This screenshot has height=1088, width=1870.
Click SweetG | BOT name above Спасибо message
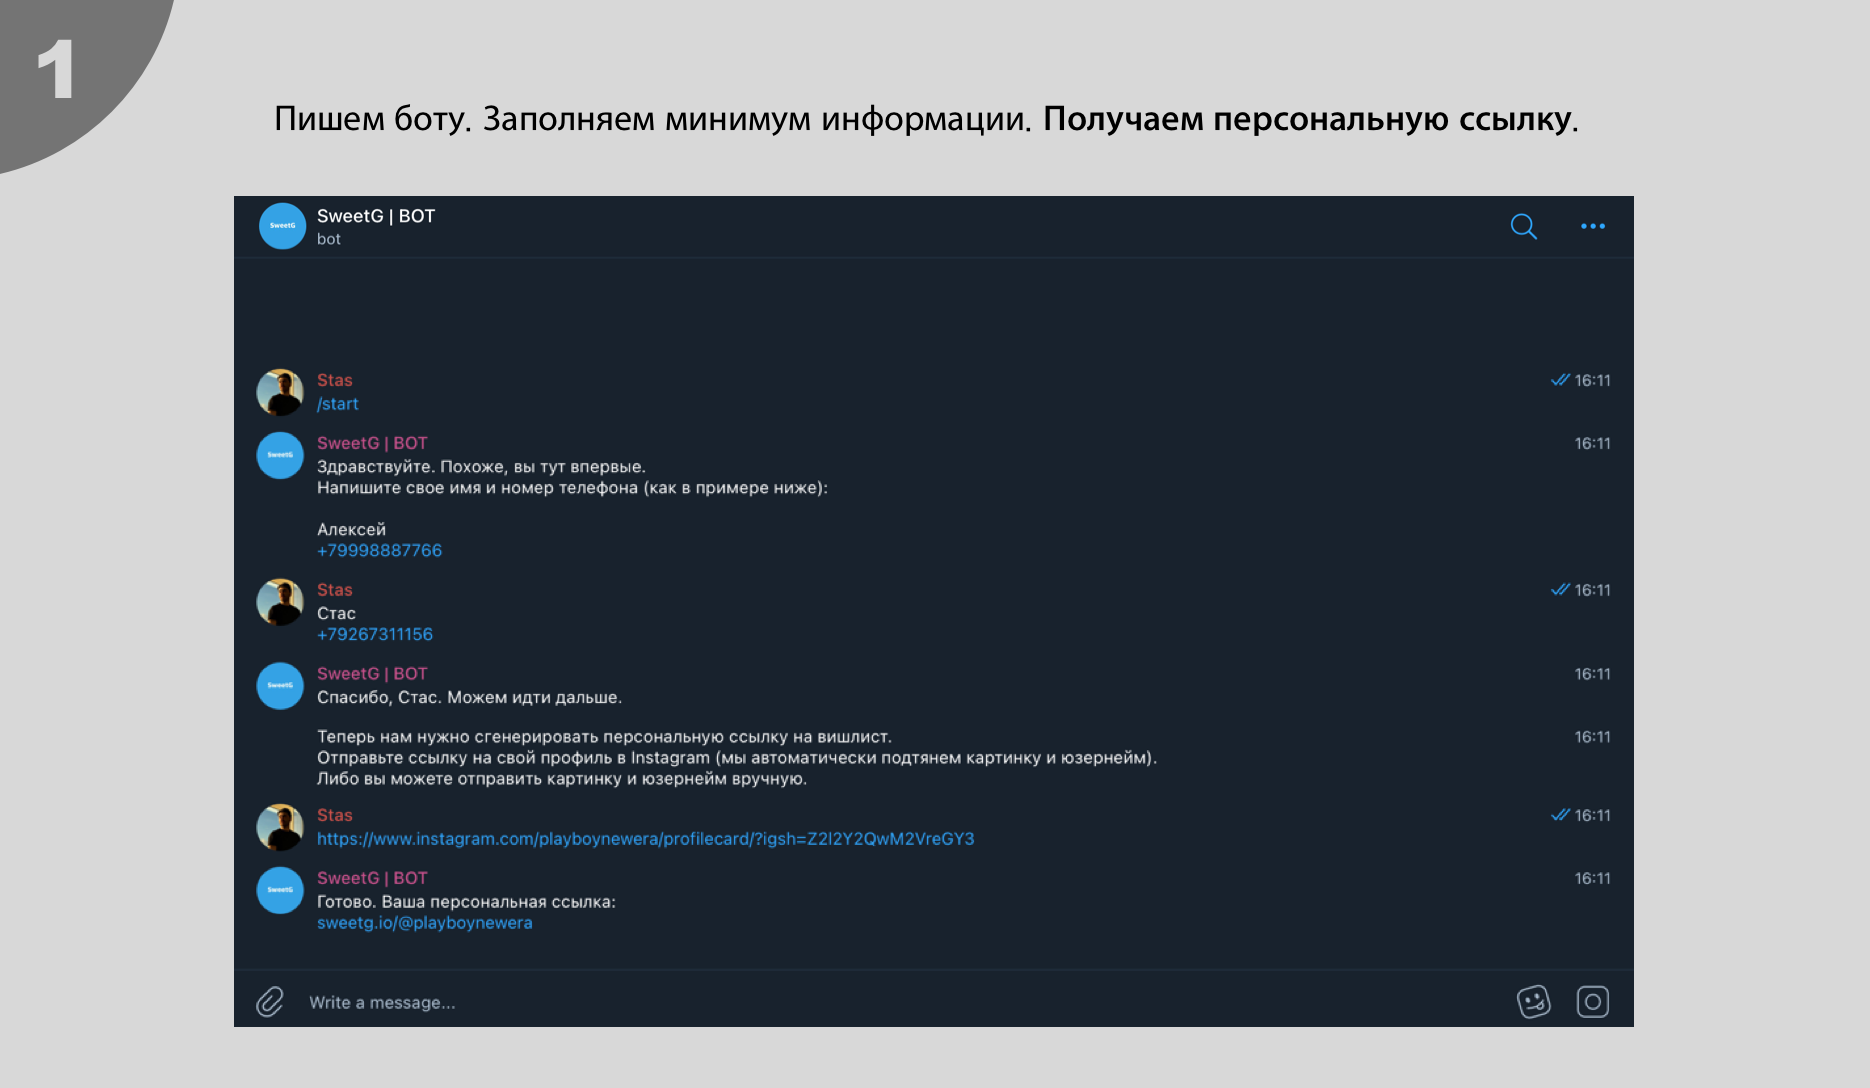372,674
